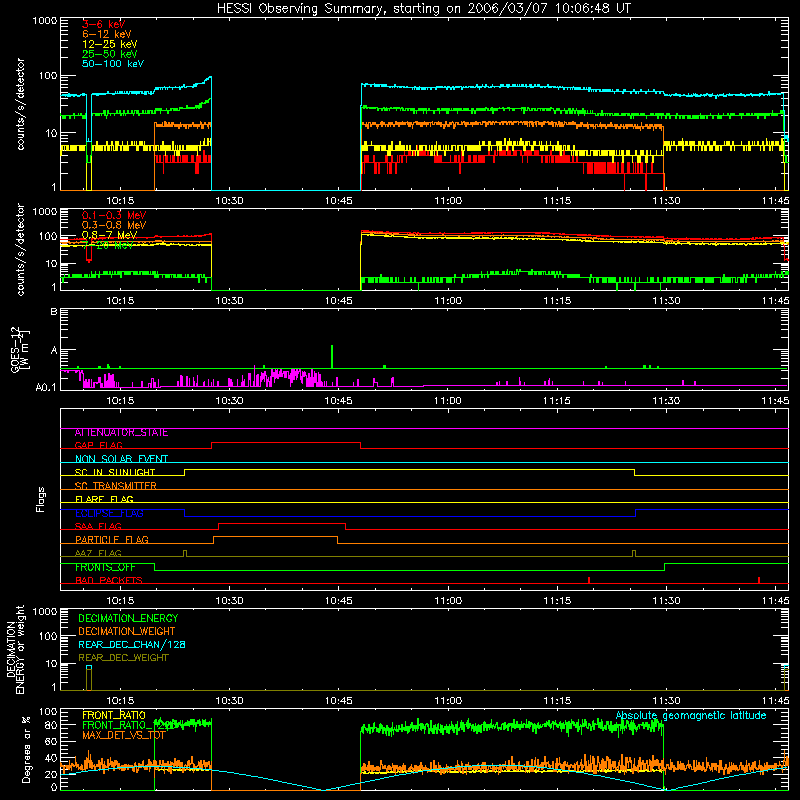This screenshot has height=800, width=800.
Task: Click the 11:30 tick label under bottom decimation plot
Action: pos(666,701)
